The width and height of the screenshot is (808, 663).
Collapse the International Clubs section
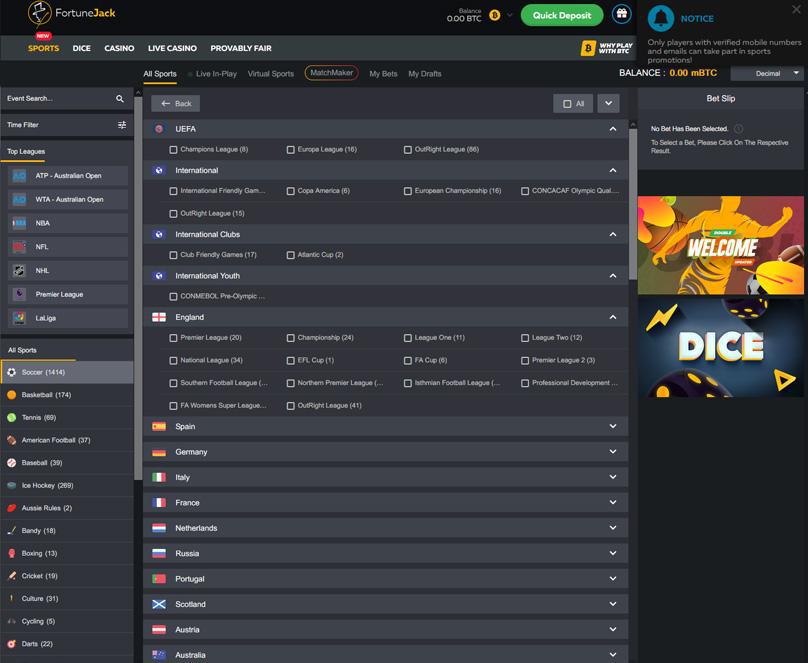click(613, 234)
